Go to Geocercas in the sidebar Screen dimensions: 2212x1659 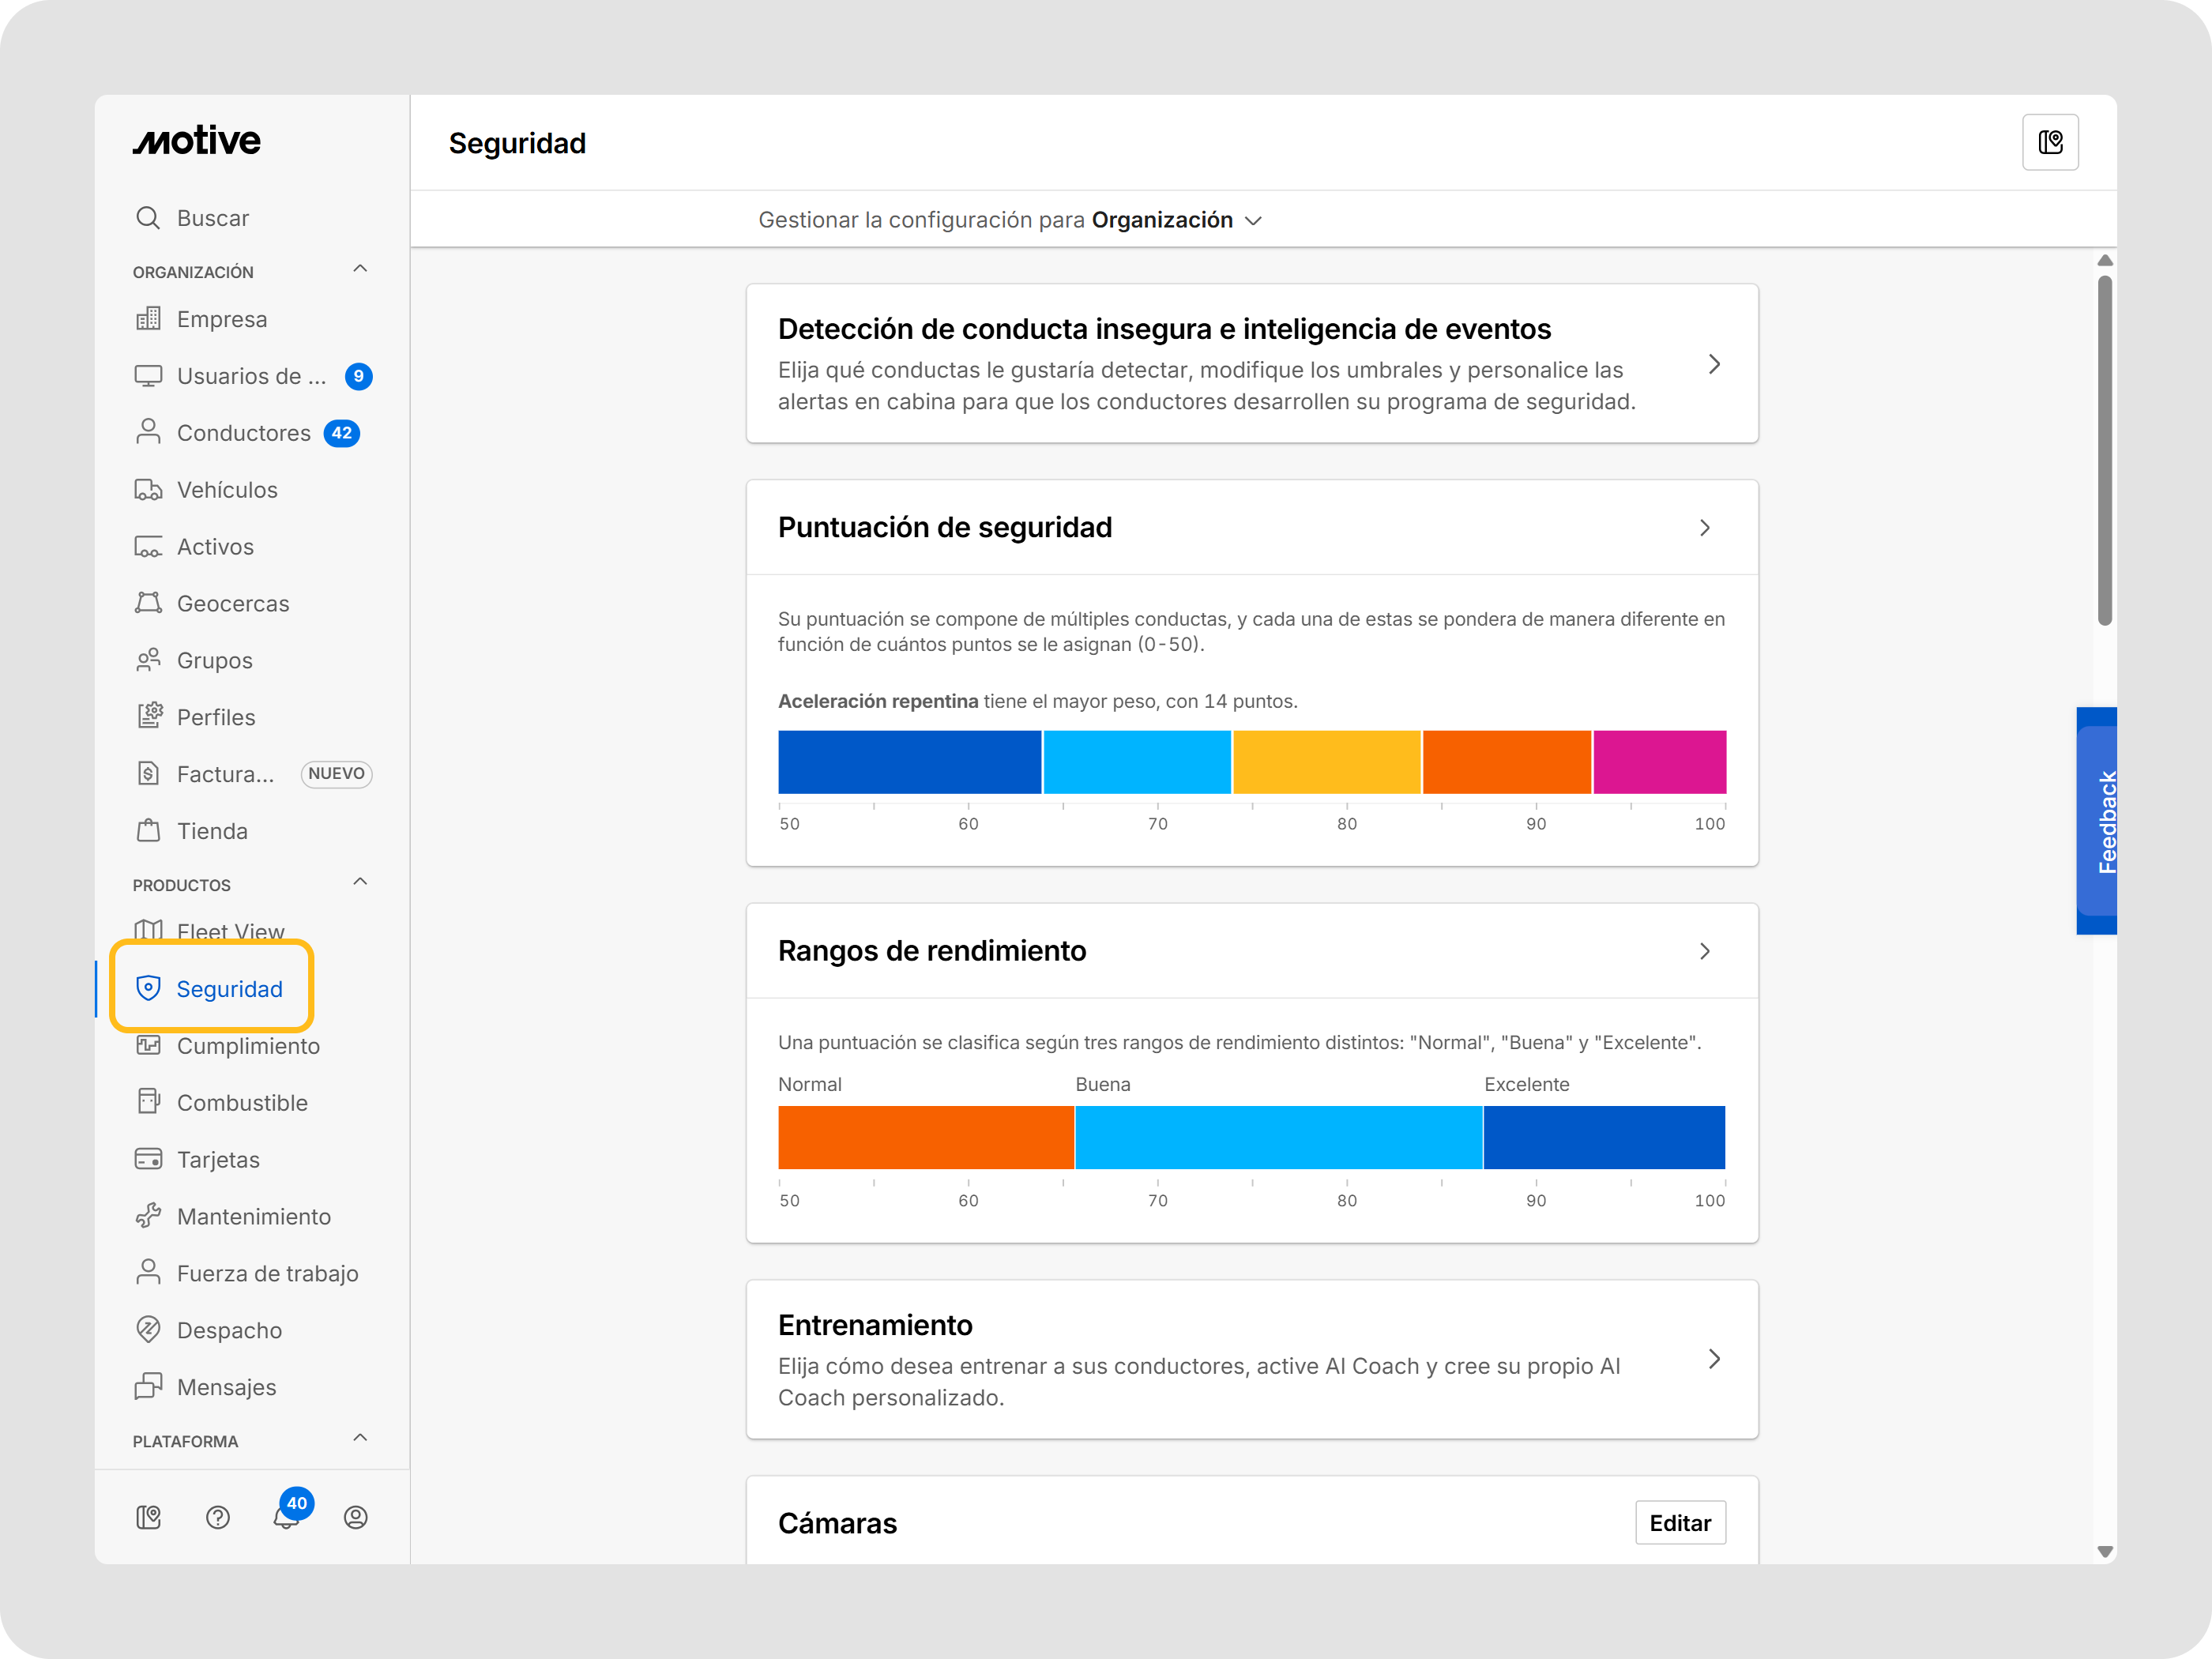click(232, 604)
